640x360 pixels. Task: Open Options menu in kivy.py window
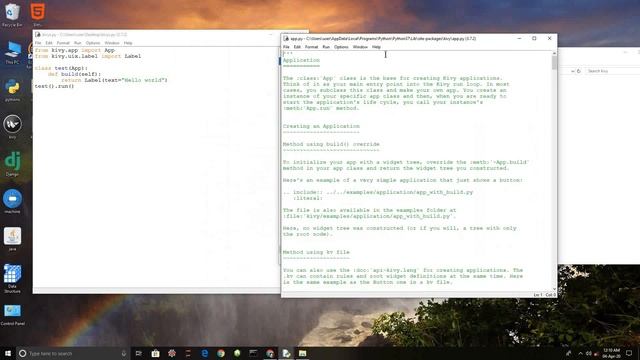(x=93, y=43)
